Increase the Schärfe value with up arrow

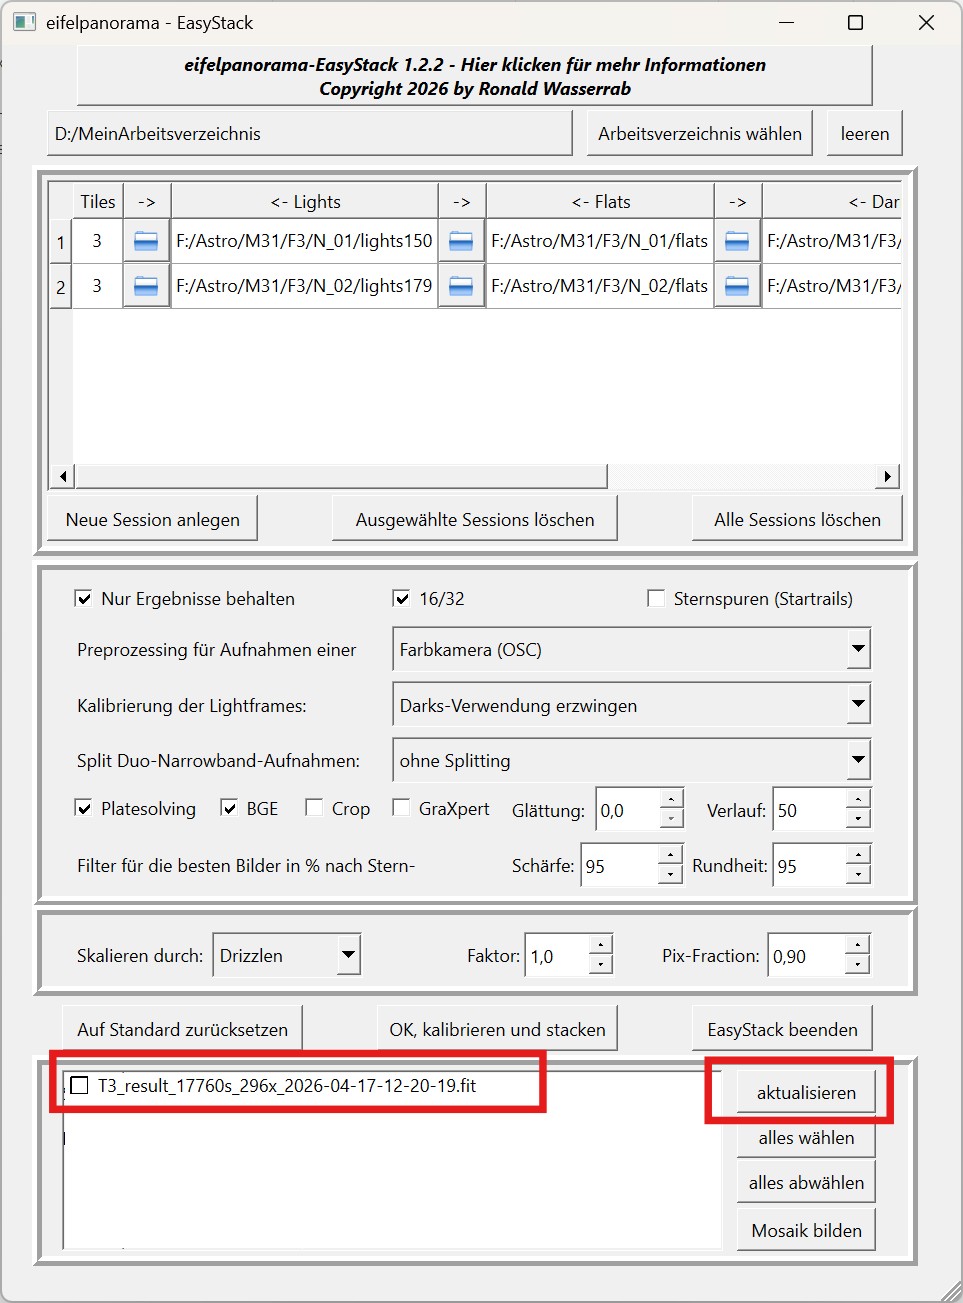671,856
